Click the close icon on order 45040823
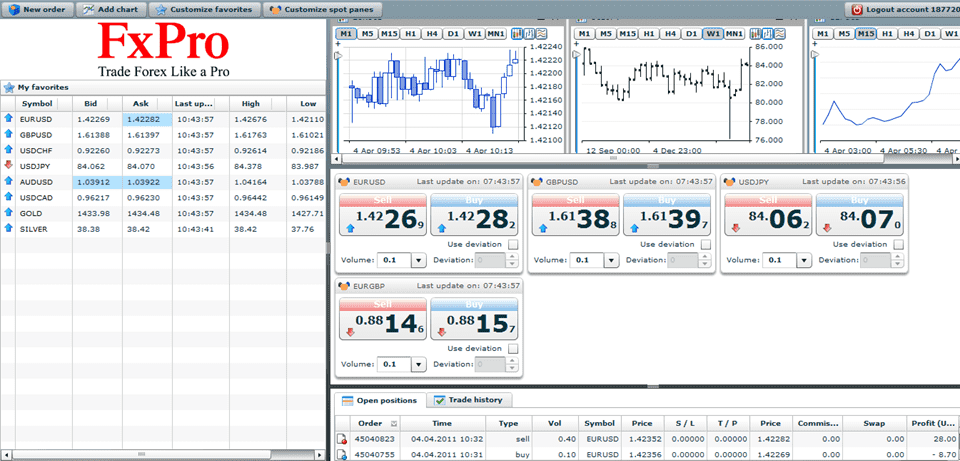Viewport: 960px width, 461px height. coord(343,439)
